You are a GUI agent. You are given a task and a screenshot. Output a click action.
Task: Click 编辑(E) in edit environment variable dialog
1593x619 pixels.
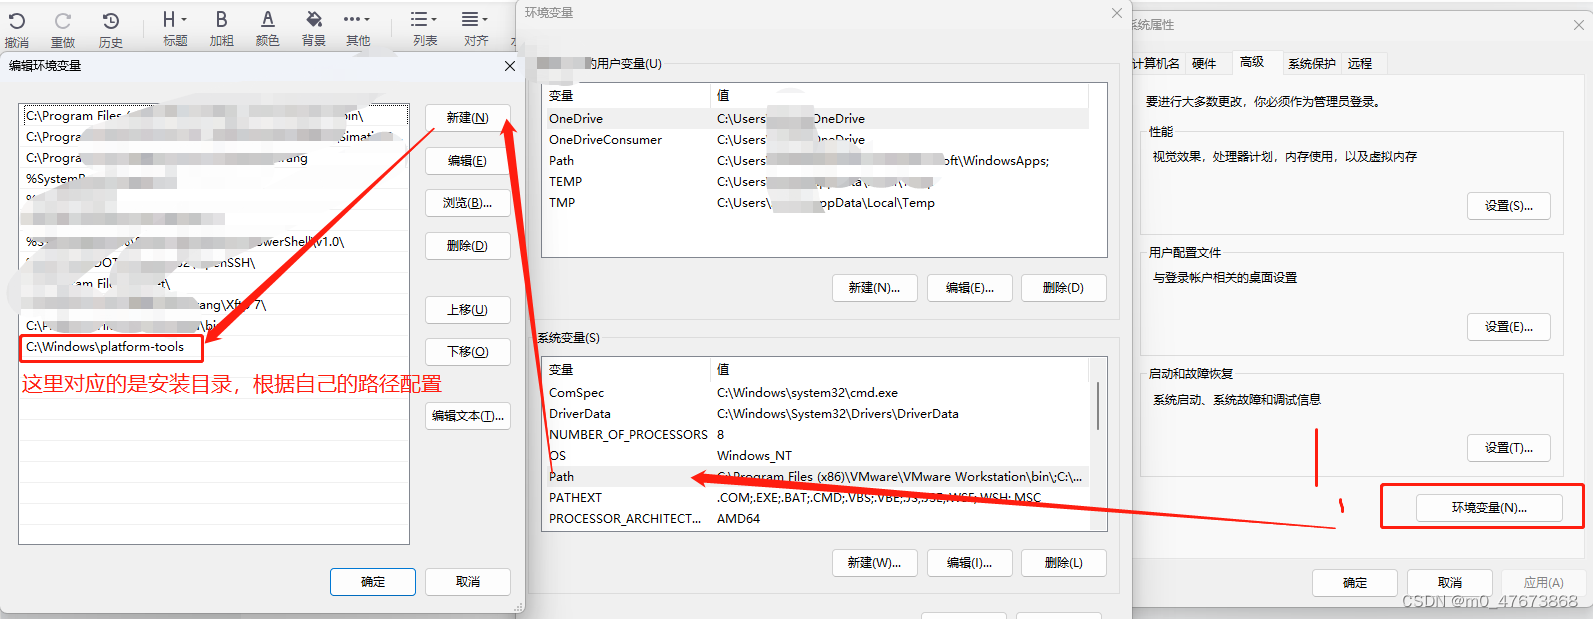(467, 161)
